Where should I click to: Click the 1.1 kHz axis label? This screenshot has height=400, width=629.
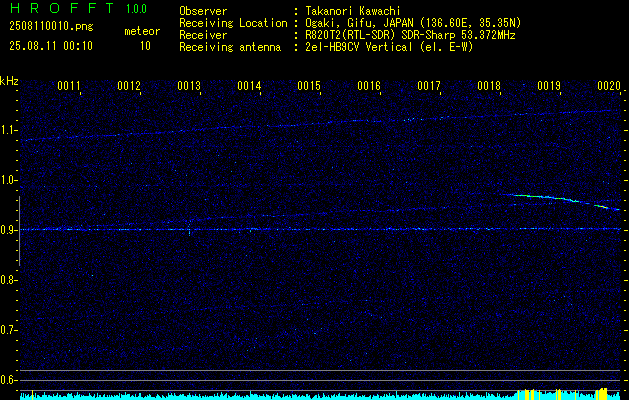pyautogui.click(x=8, y=130)
